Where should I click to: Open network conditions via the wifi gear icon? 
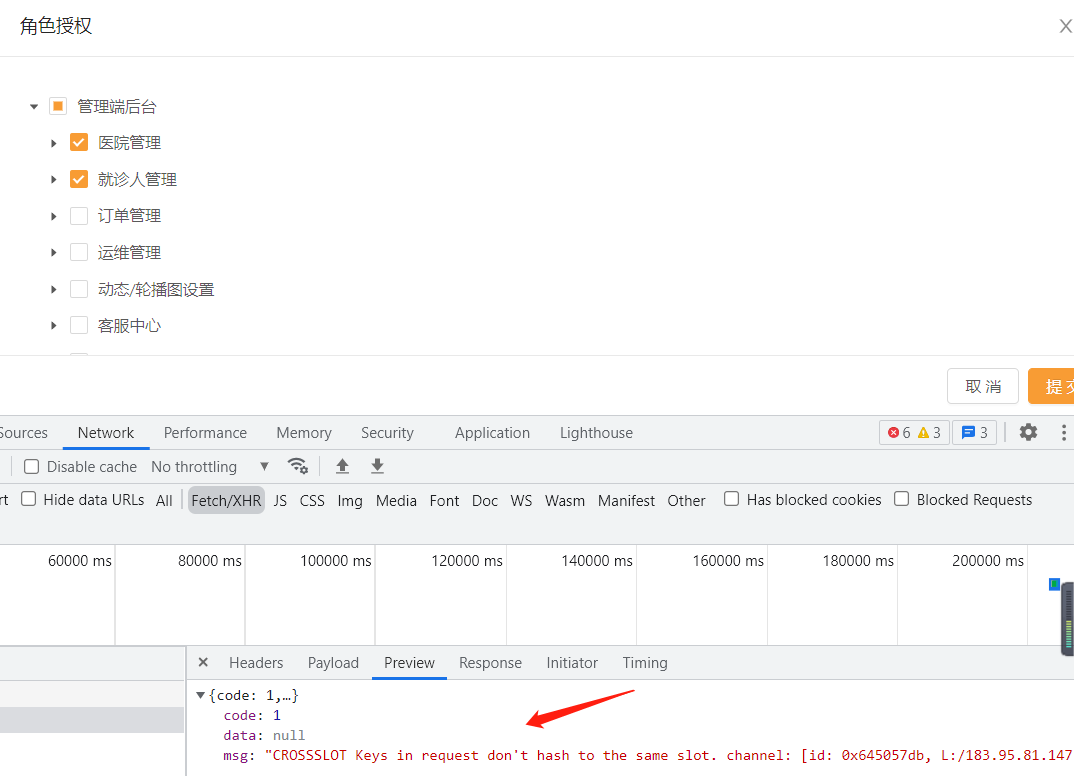[x=298, y=466]
